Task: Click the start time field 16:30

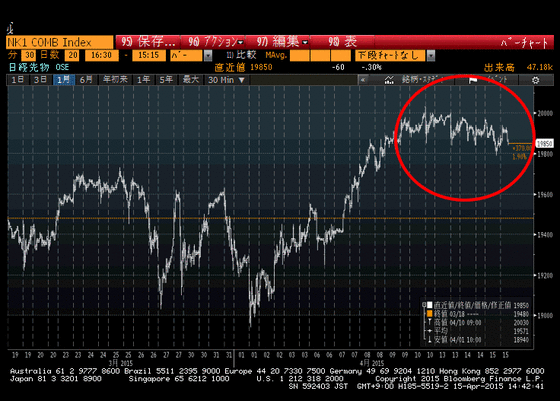Action: [x=101, y=55]
